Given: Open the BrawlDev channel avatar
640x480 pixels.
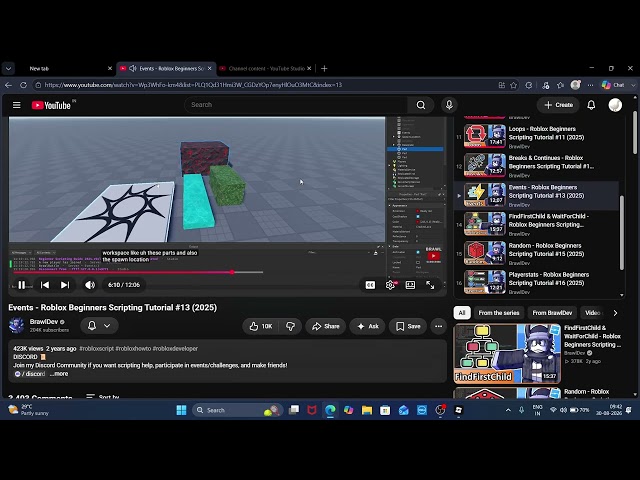Looking at the screenshot, I should 16,325.
